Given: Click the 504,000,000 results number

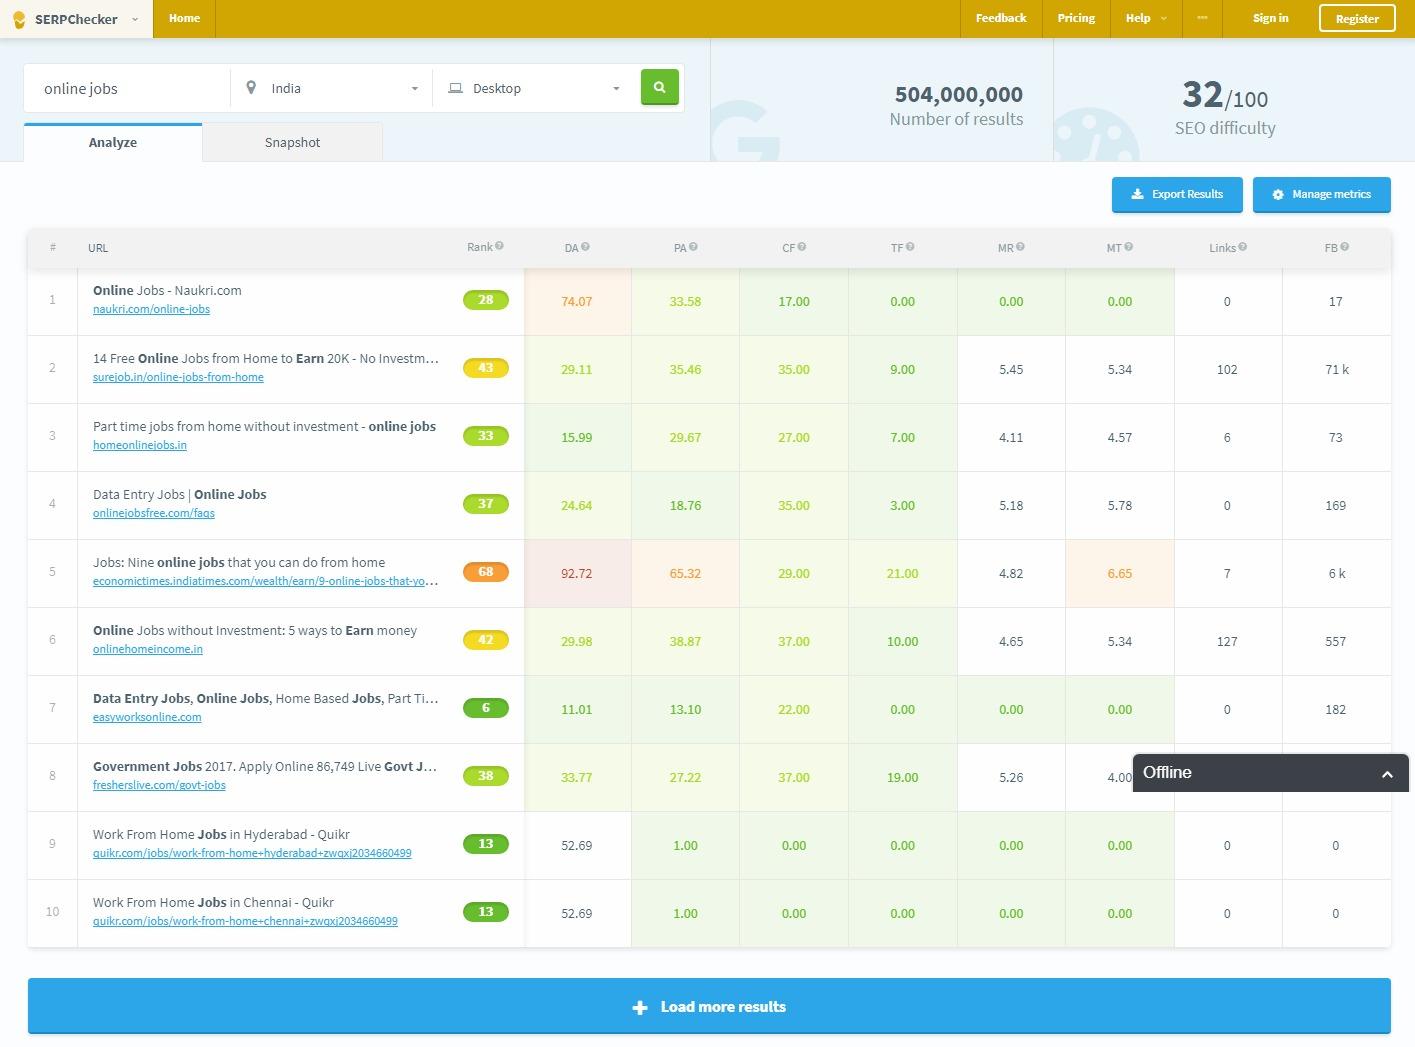Looking at the screenshot, I should pos(958,94).
